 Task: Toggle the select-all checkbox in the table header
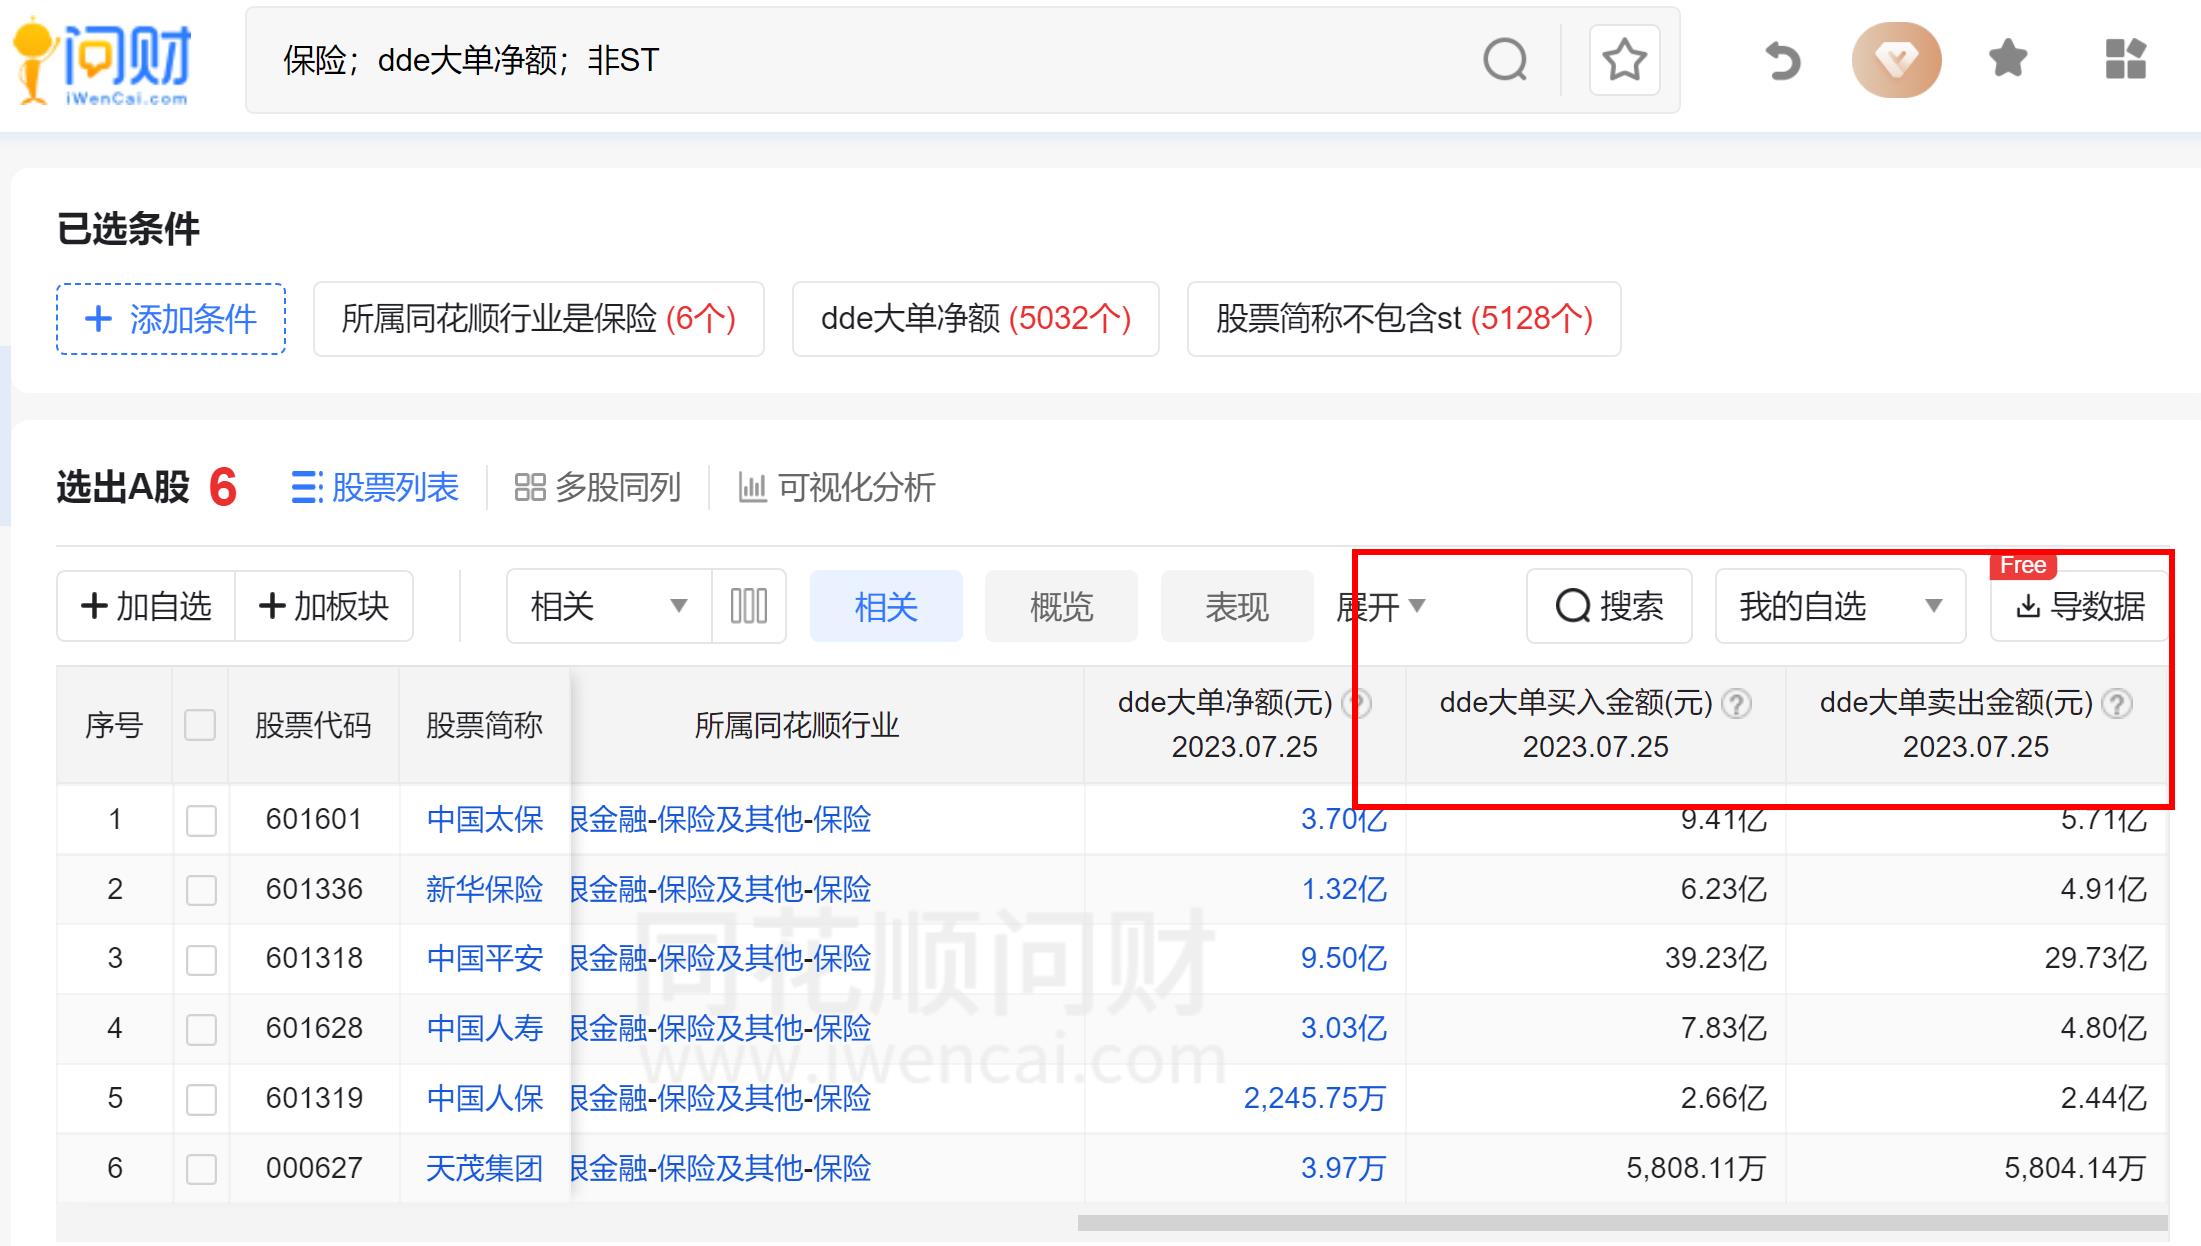coord(200,725)
